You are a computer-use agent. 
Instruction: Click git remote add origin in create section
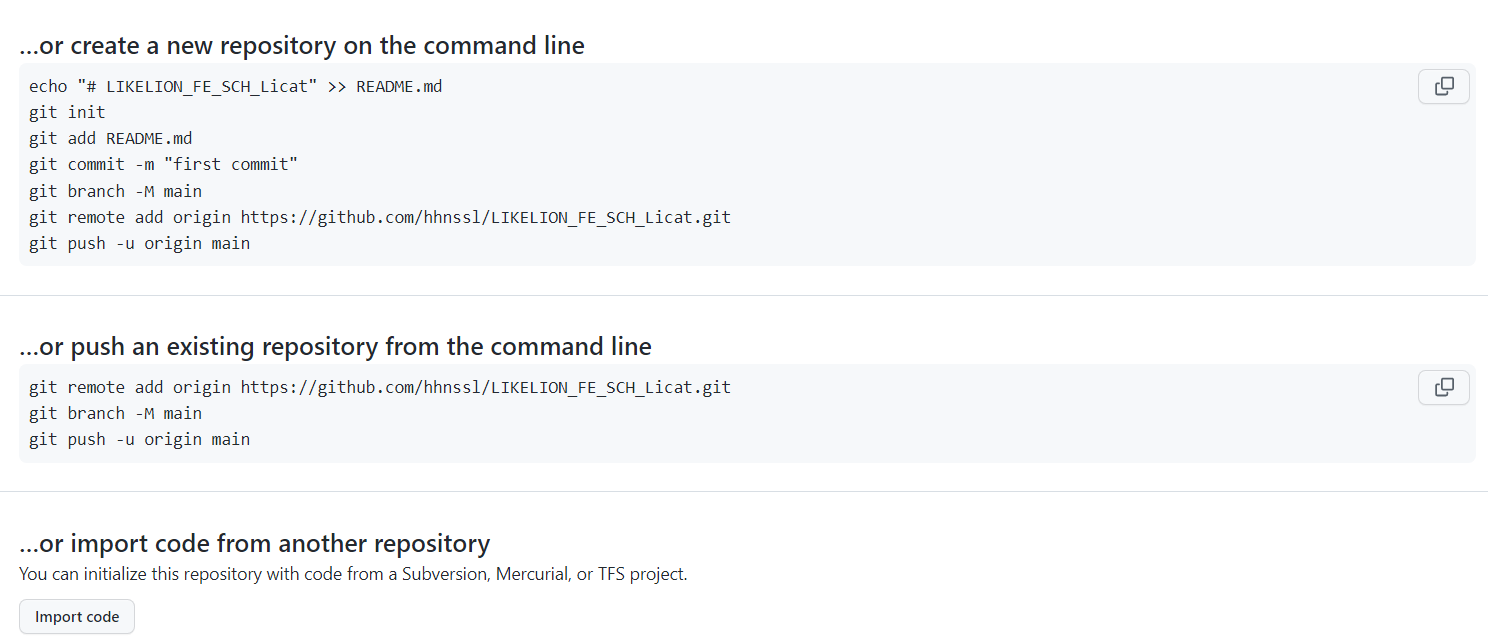tap(130, 217)
